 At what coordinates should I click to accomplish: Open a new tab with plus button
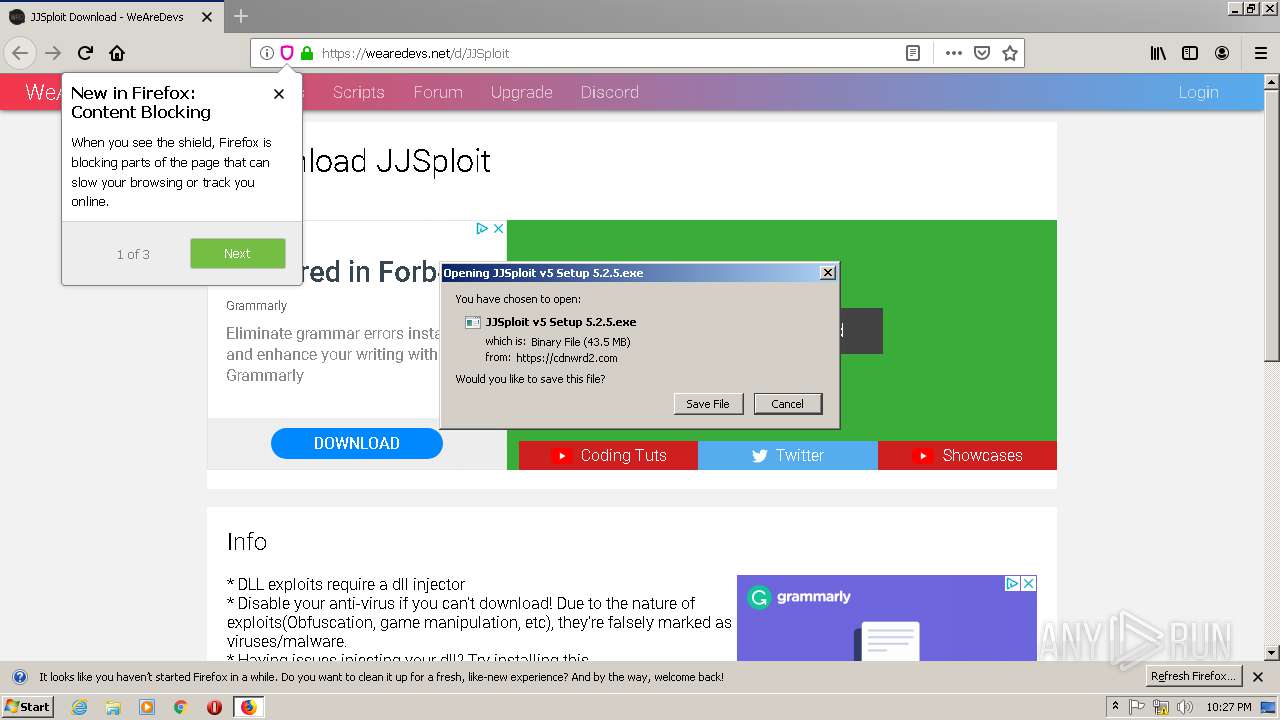(x=241, y=16)
